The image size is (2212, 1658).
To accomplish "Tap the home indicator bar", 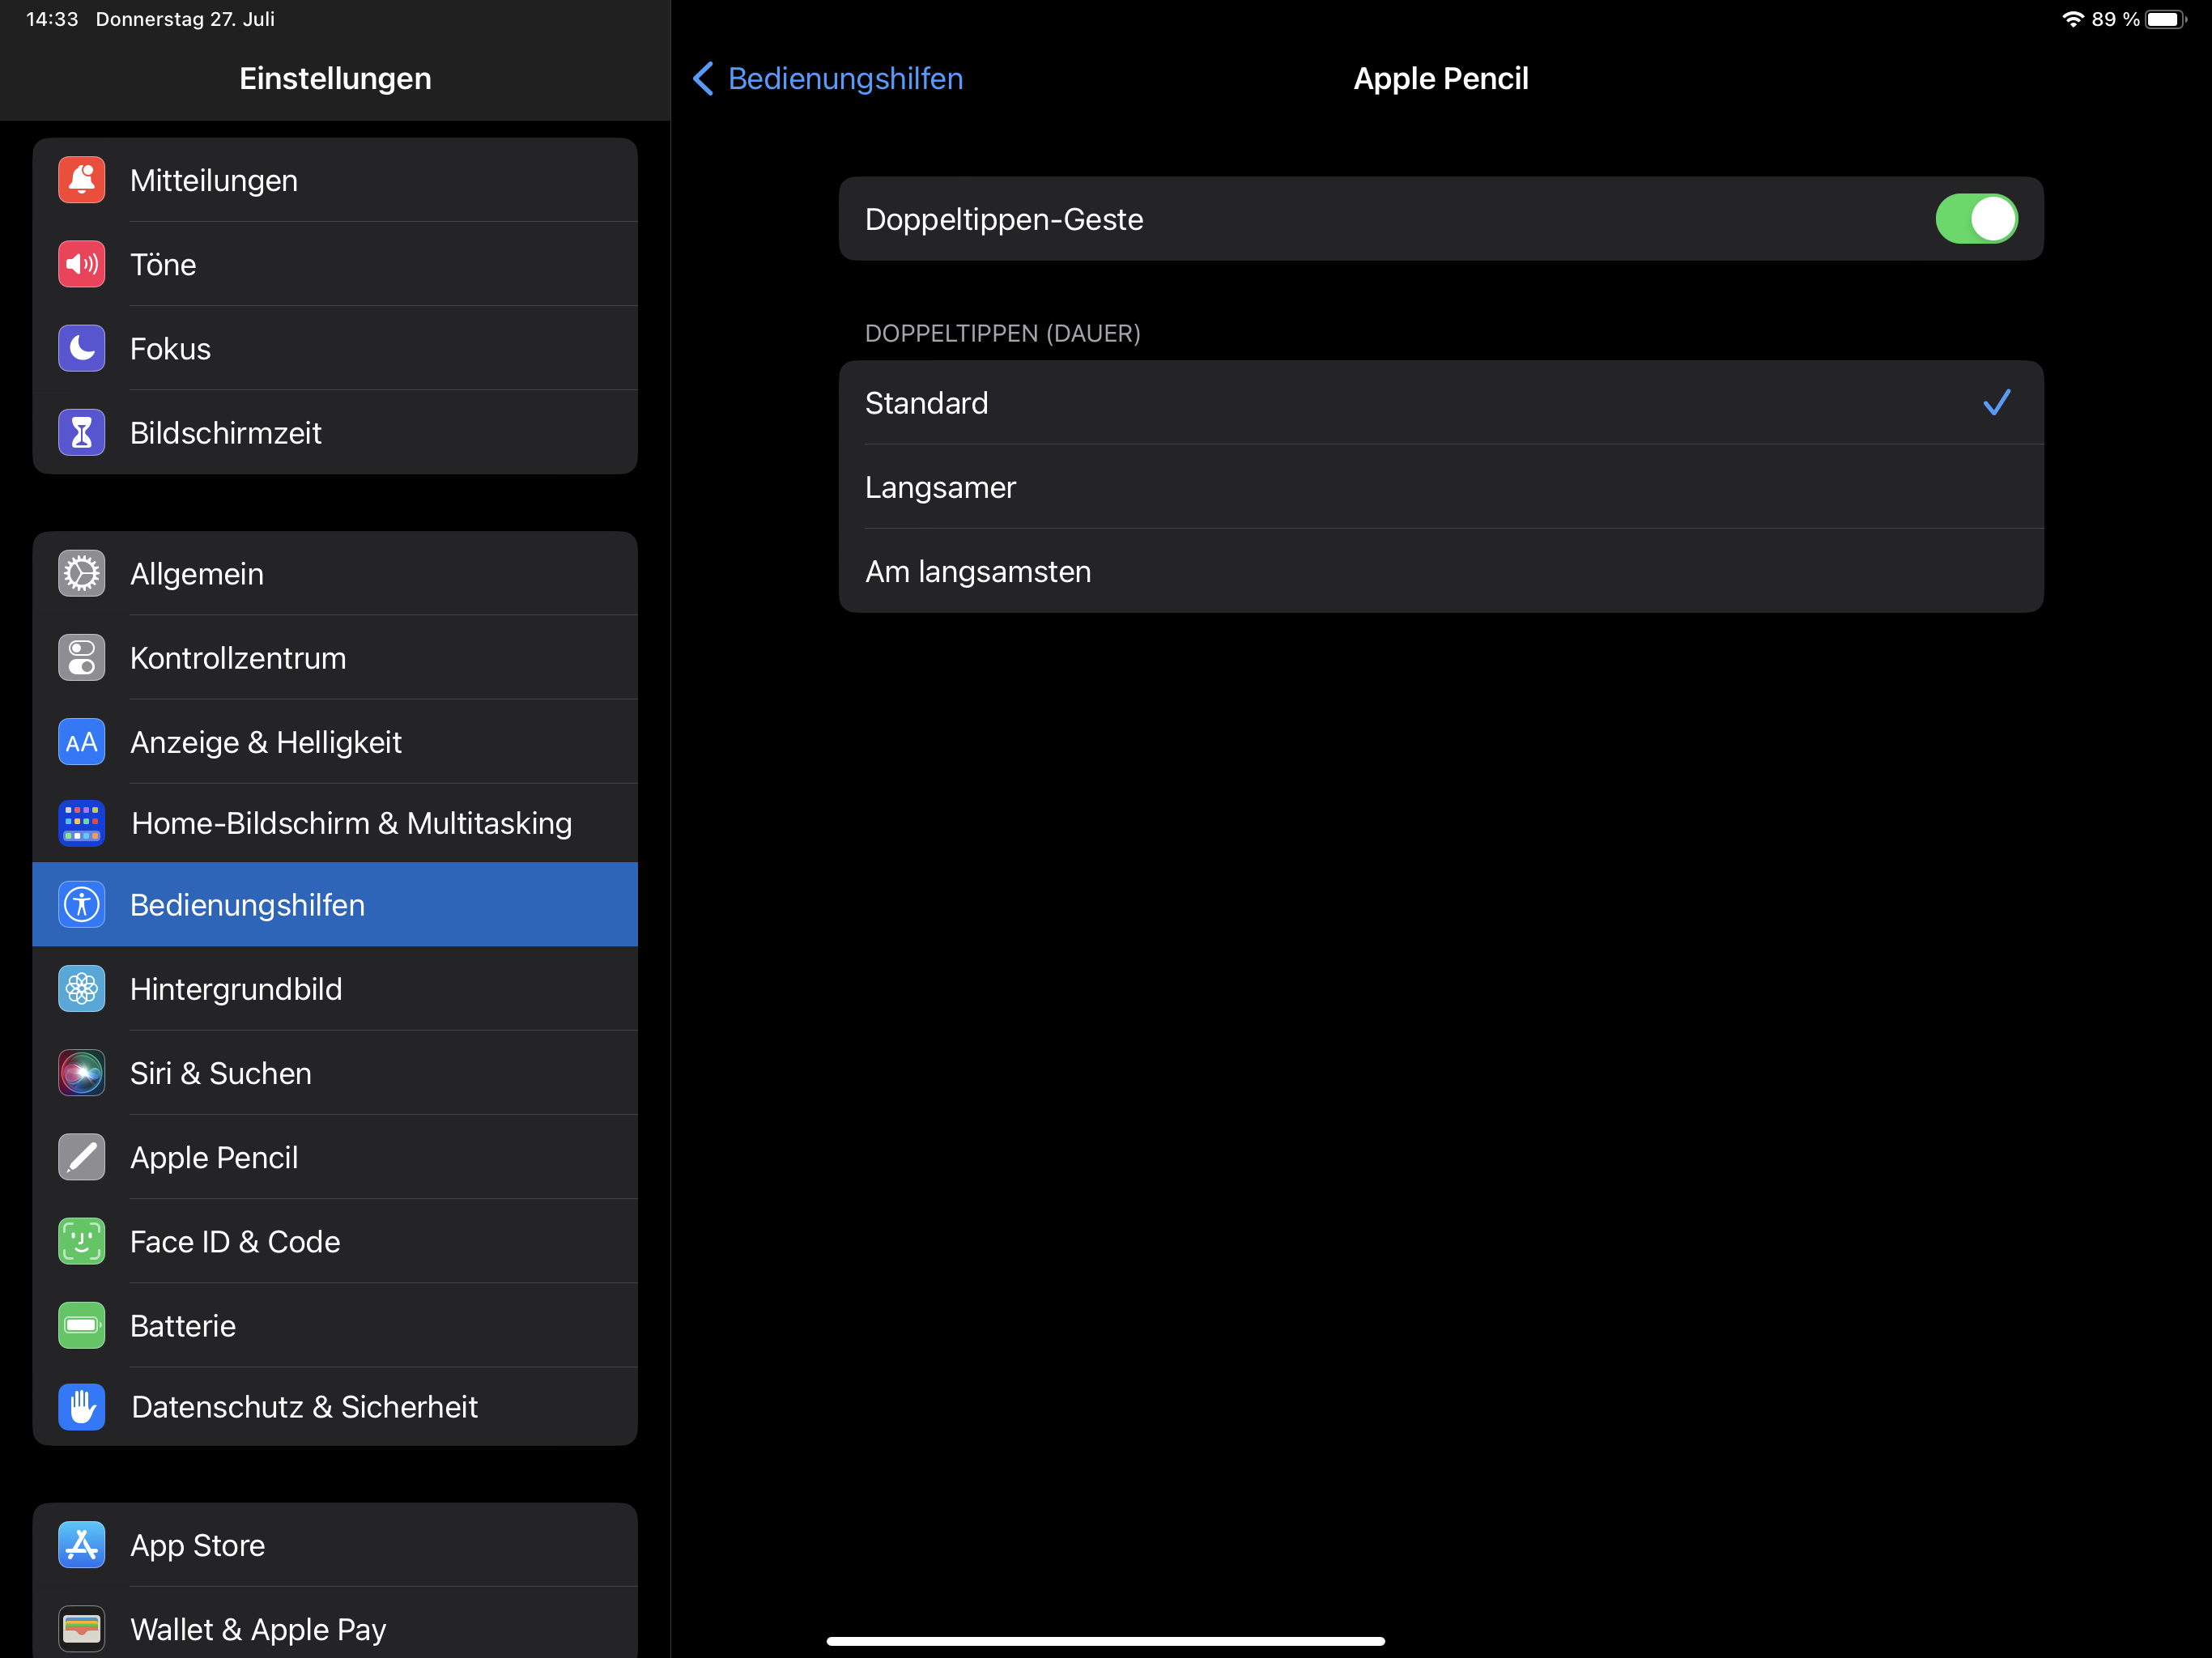I will (1105, 1641).
